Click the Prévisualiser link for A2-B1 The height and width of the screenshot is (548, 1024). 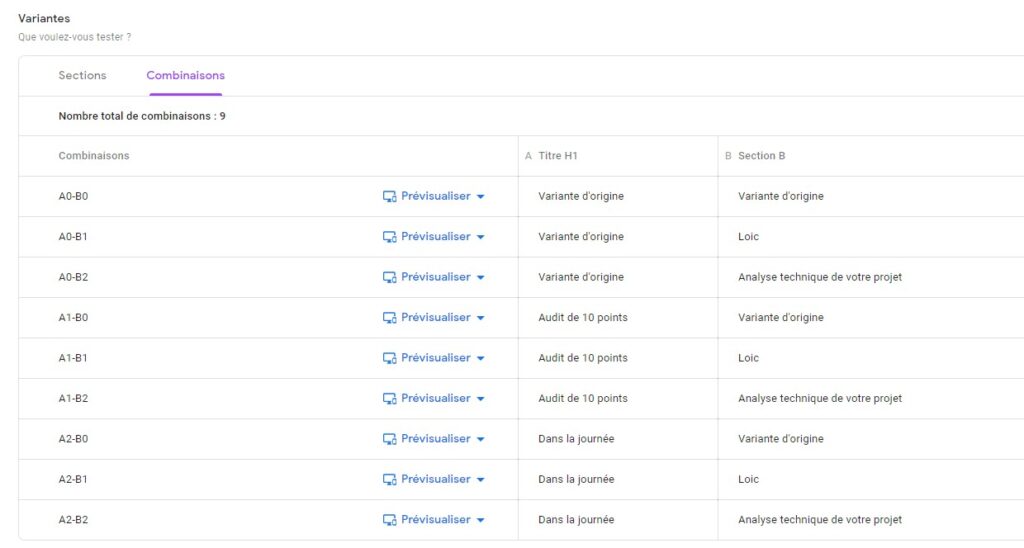tap(436, 479)
